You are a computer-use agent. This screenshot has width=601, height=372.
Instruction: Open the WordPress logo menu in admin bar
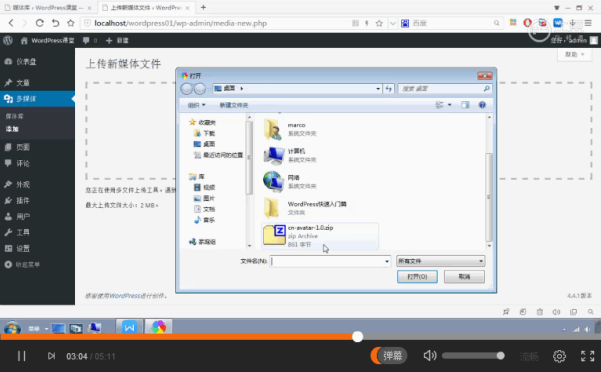8,40
